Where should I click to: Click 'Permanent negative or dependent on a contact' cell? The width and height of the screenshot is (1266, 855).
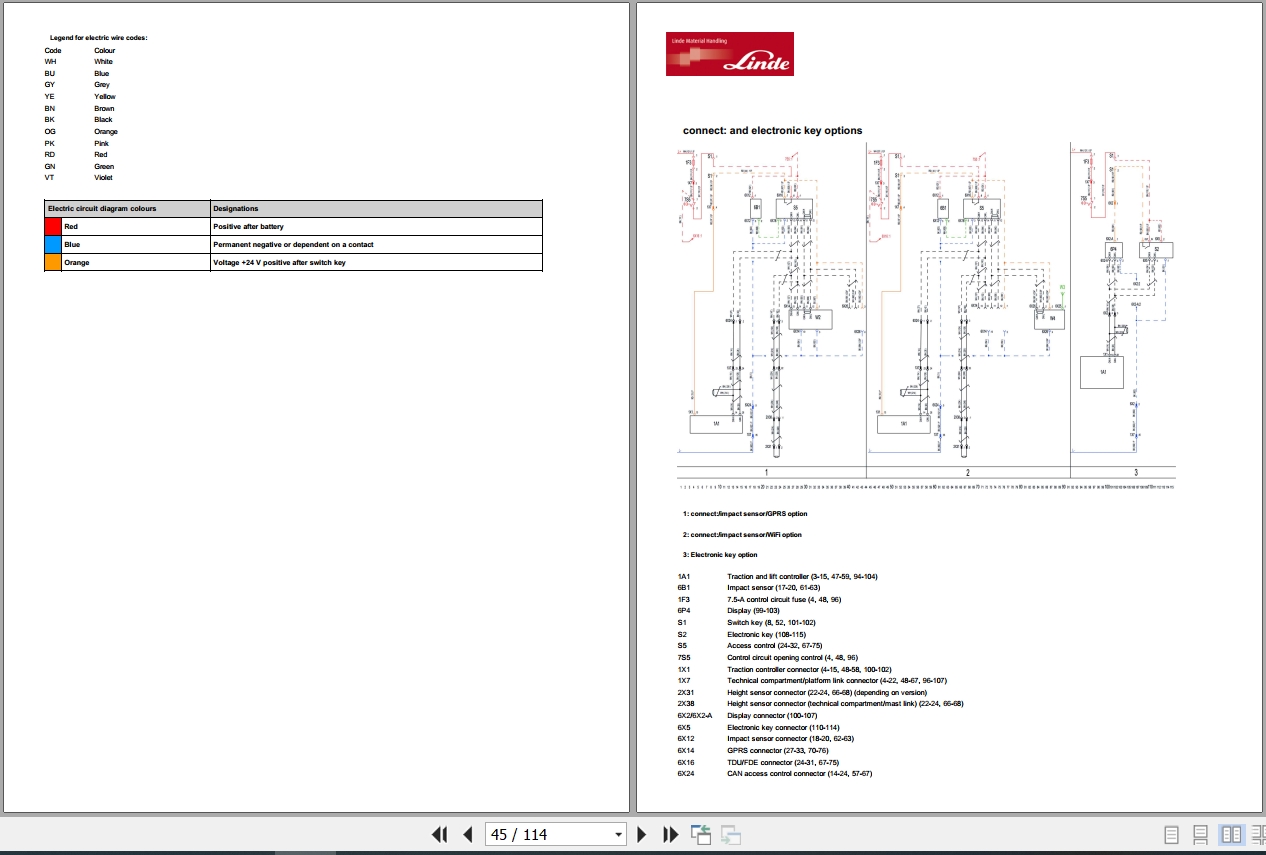[x=376, y=244]
